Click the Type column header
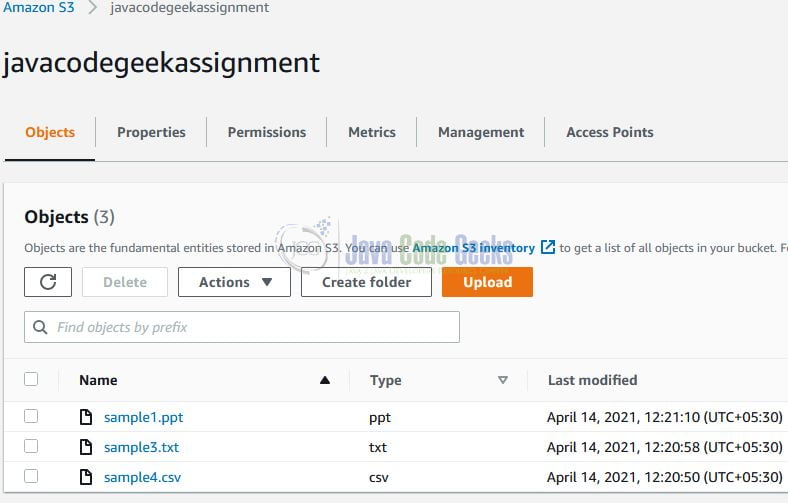The image size is (788, 503). [385, 380]
